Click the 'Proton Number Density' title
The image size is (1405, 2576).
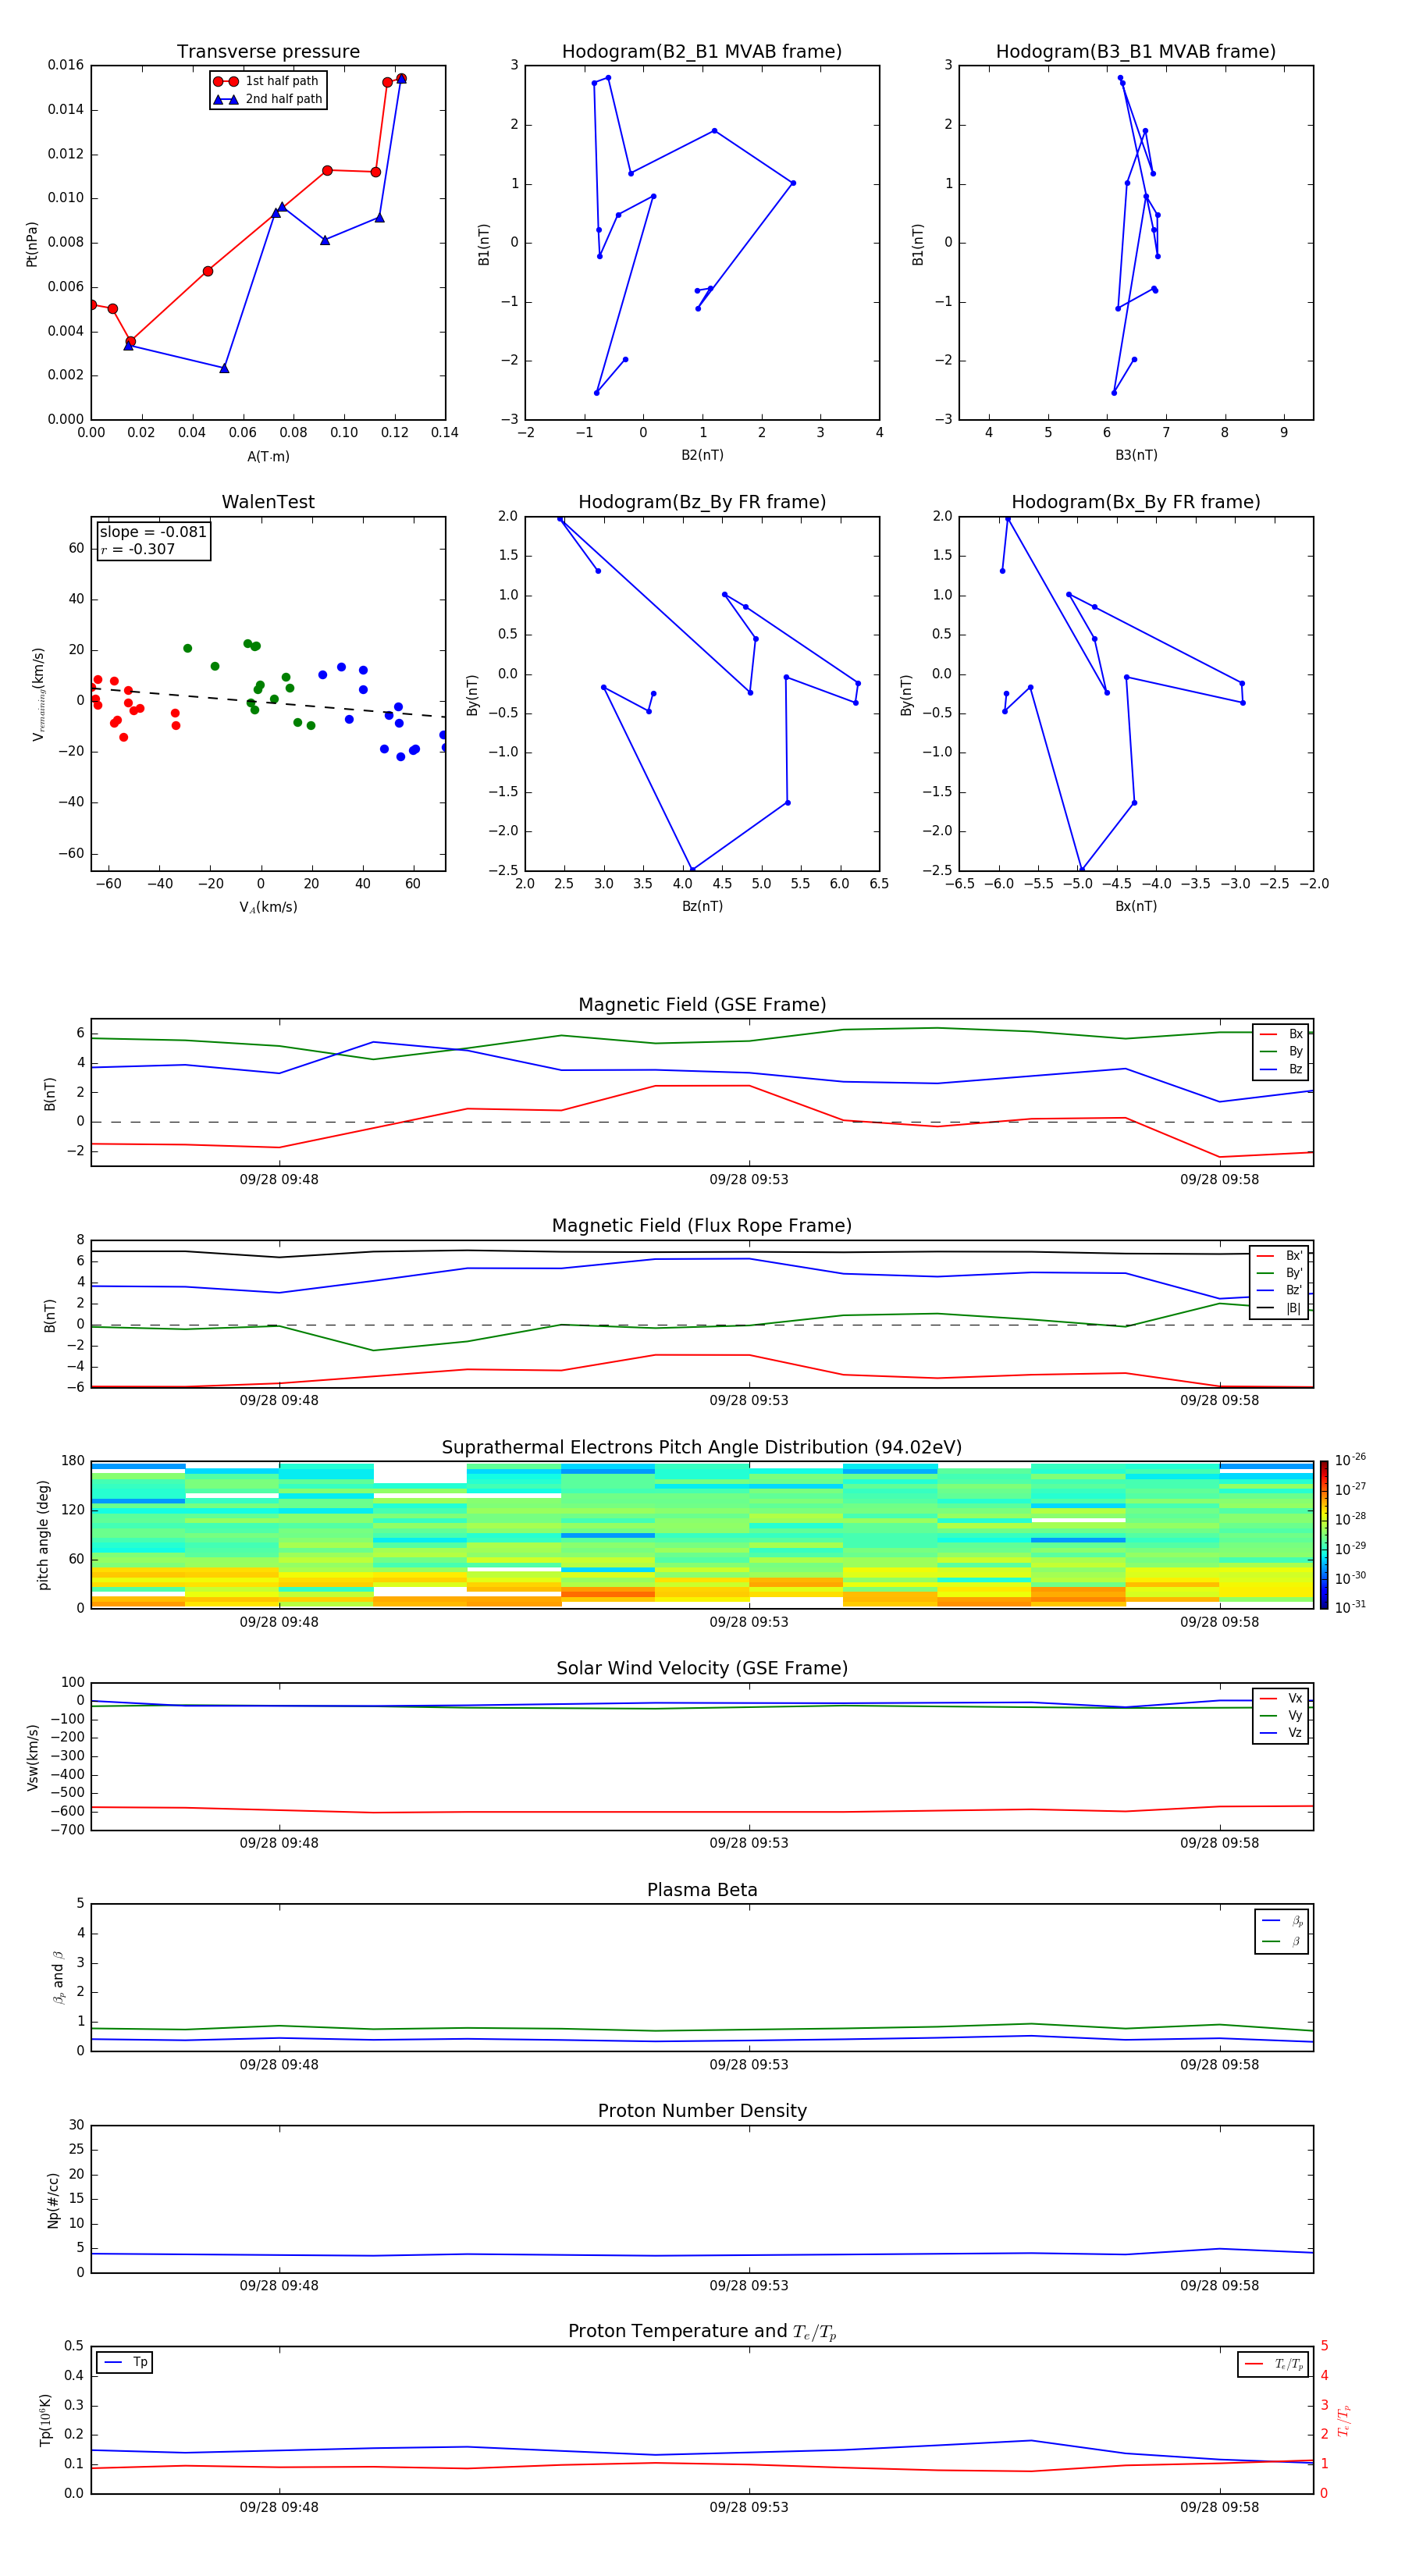(702, 2111)
